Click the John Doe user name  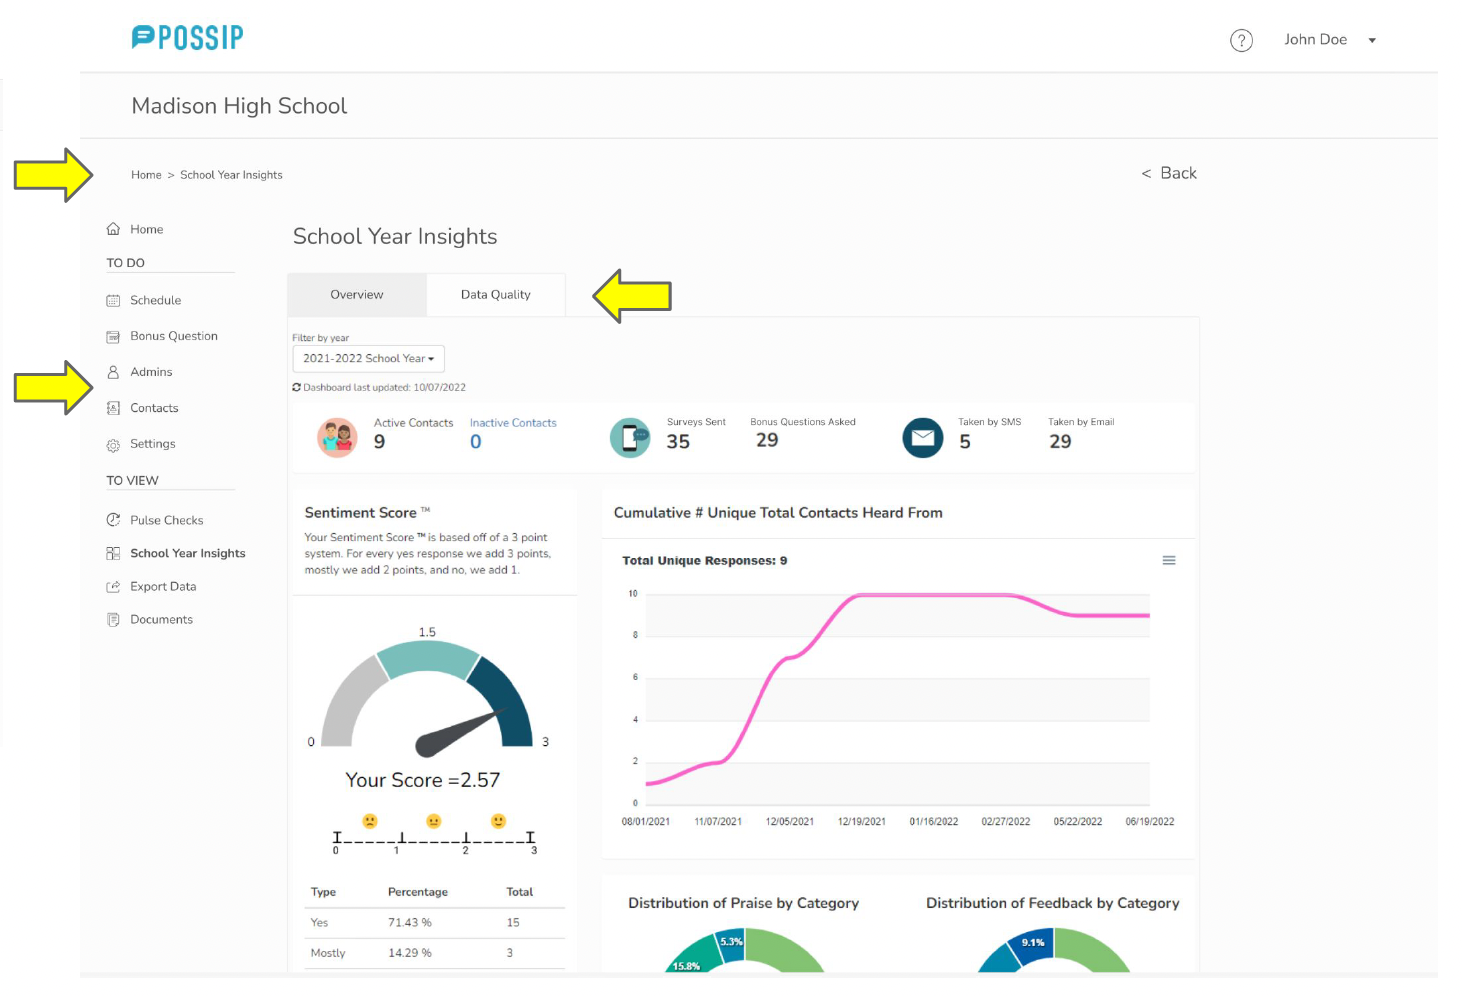[x=1315, y=40]
